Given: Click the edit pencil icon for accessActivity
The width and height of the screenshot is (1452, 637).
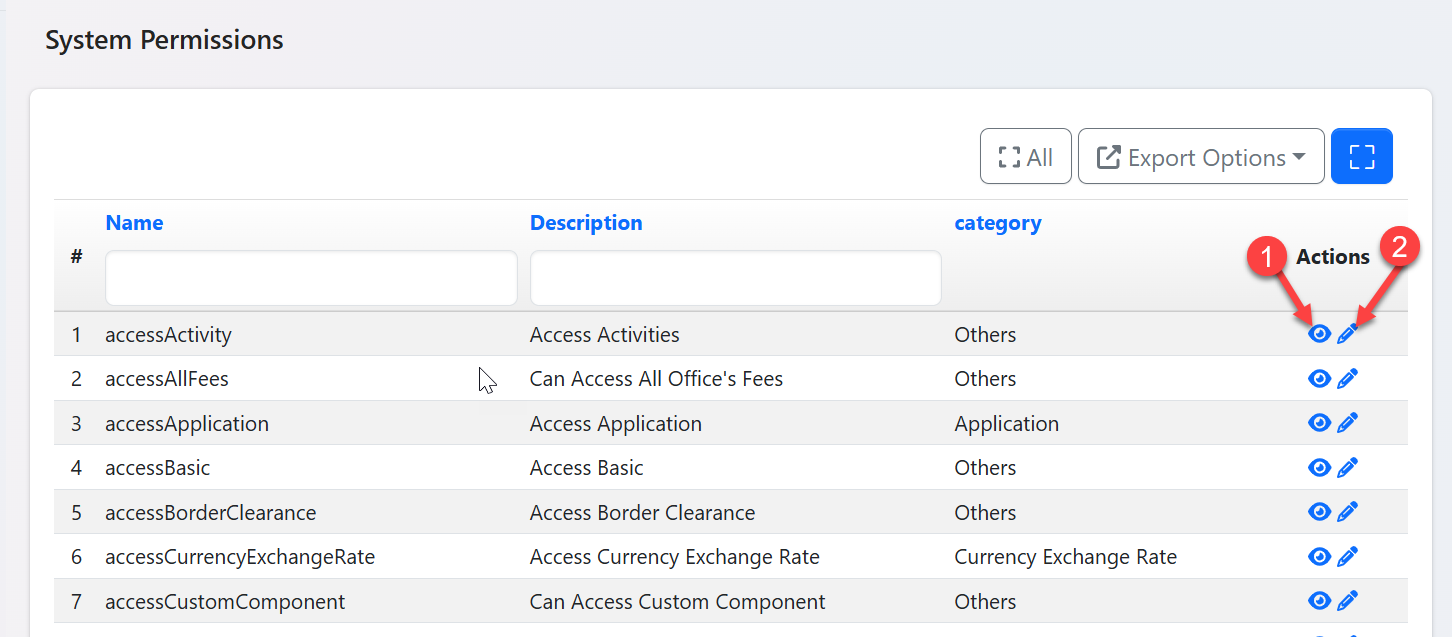Looking at the screenshot, I should 1347,334.
